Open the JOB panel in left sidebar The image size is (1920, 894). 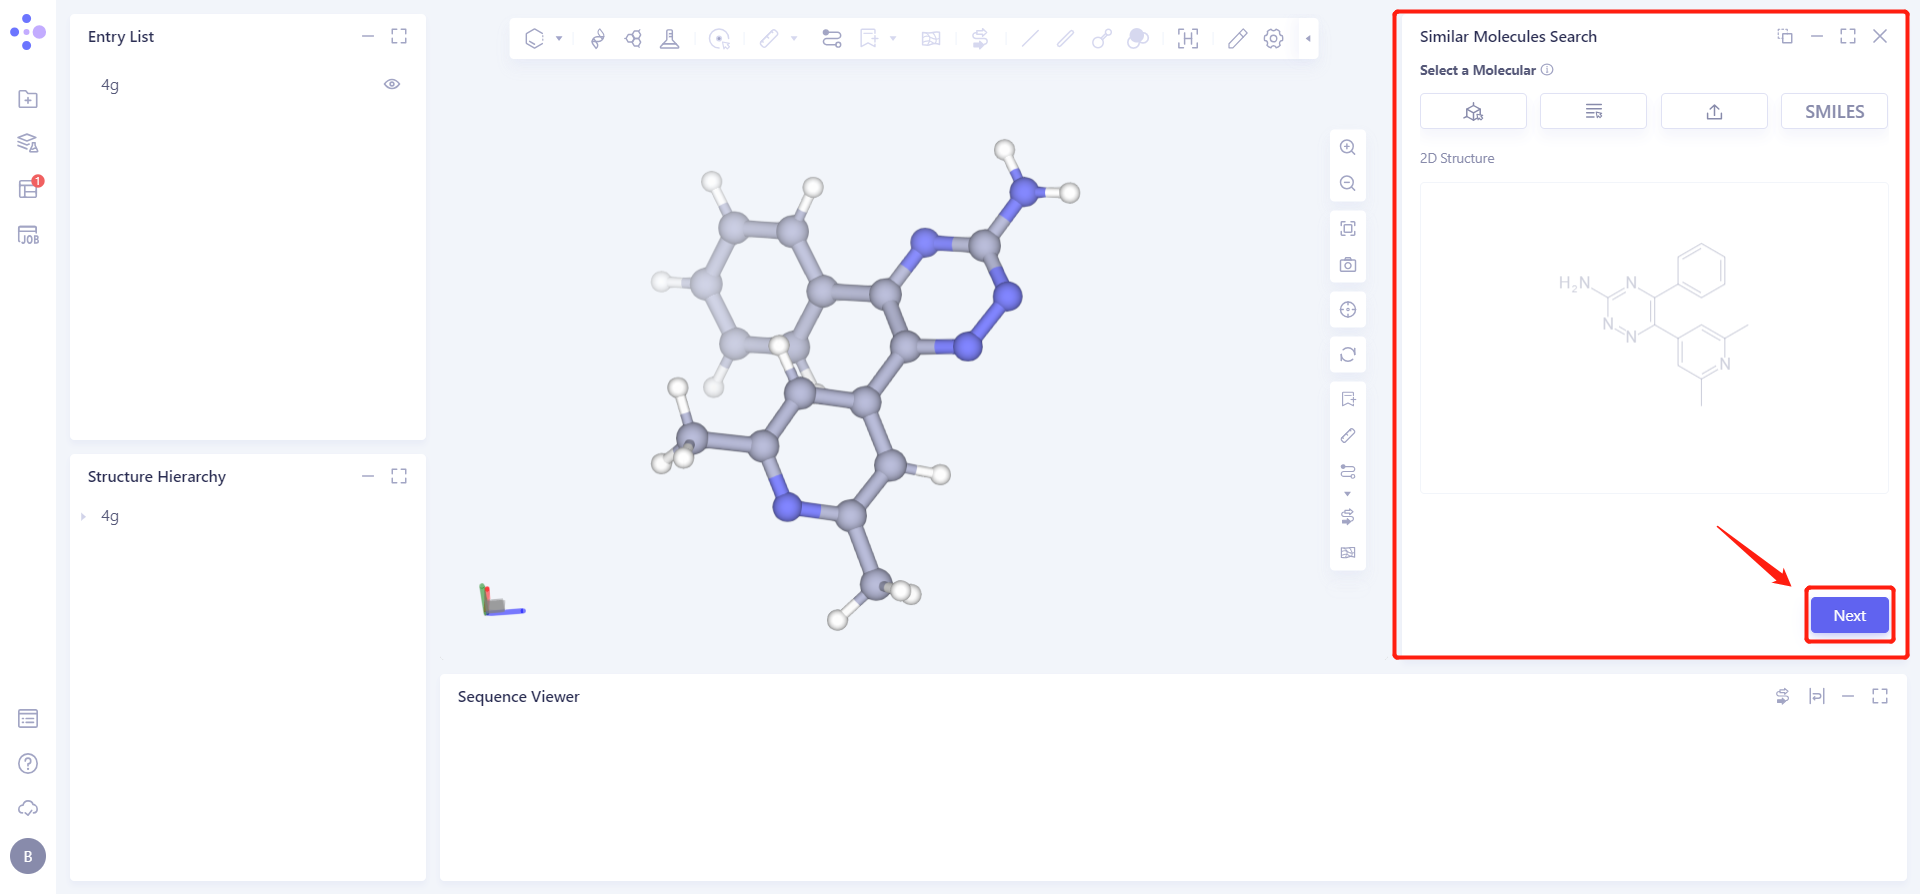click(28, 235)
